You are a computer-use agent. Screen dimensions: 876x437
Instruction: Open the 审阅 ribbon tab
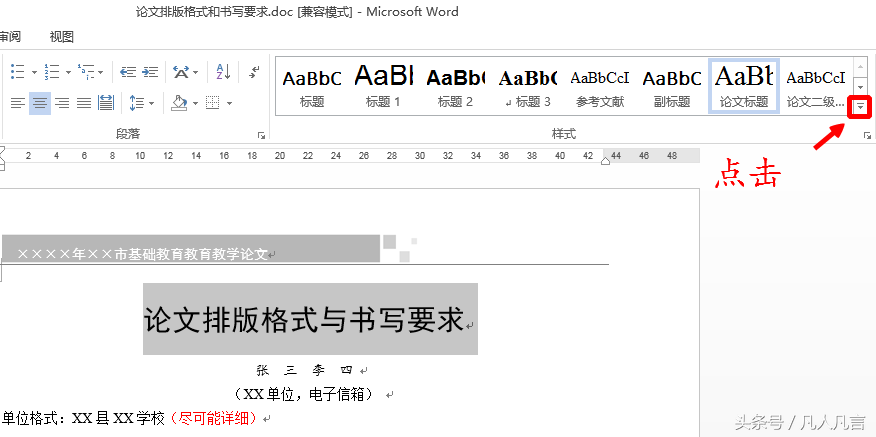pos(10,37)
